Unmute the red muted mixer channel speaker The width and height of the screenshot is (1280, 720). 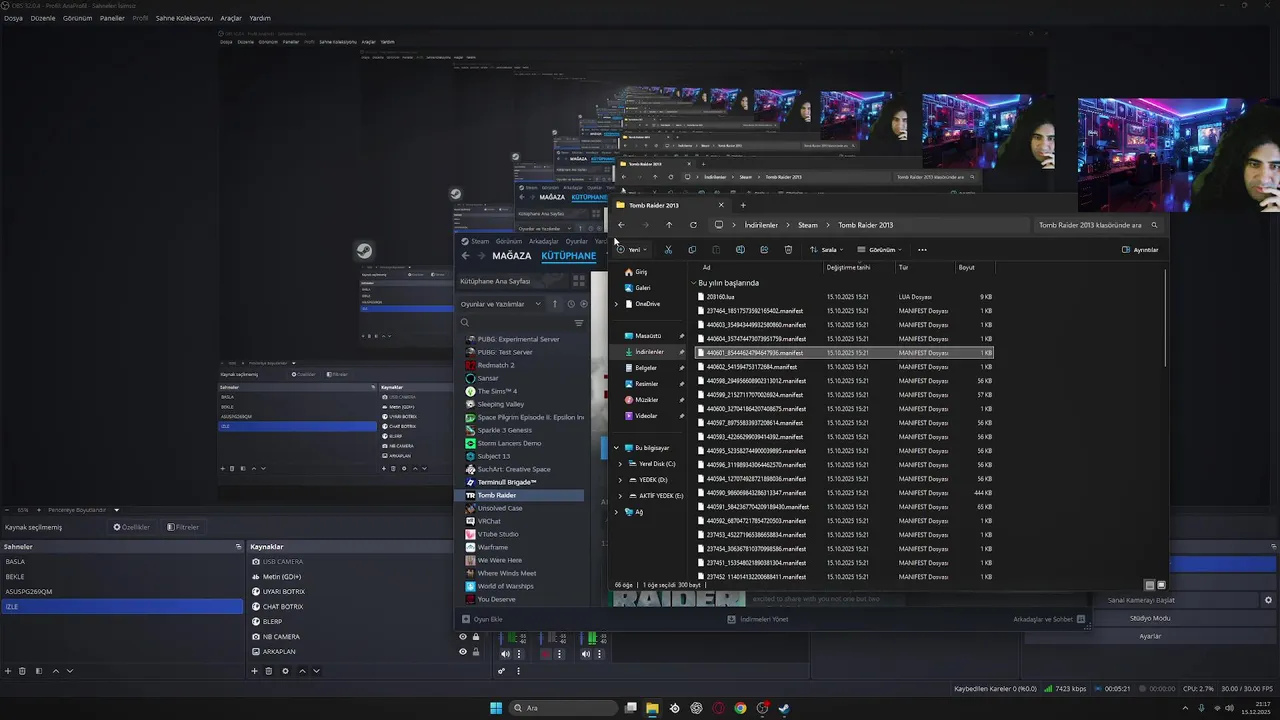[x=545, y=654]
